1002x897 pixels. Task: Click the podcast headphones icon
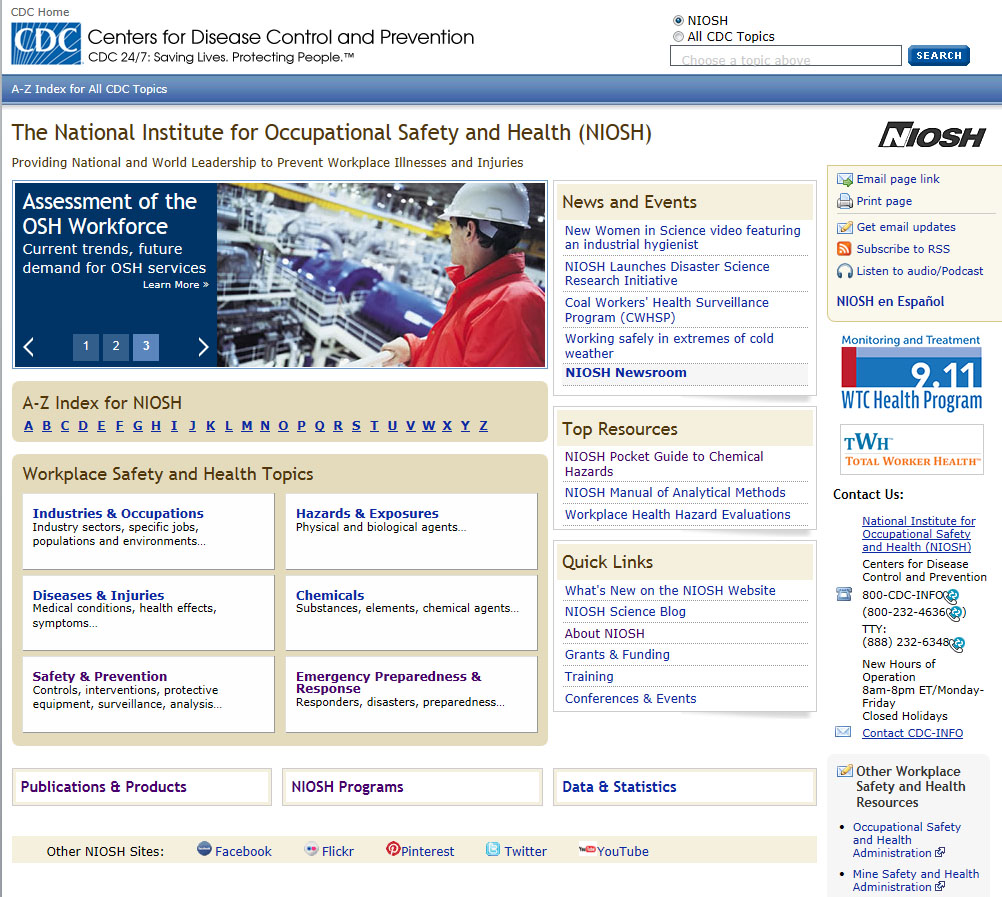coord(845,271)
